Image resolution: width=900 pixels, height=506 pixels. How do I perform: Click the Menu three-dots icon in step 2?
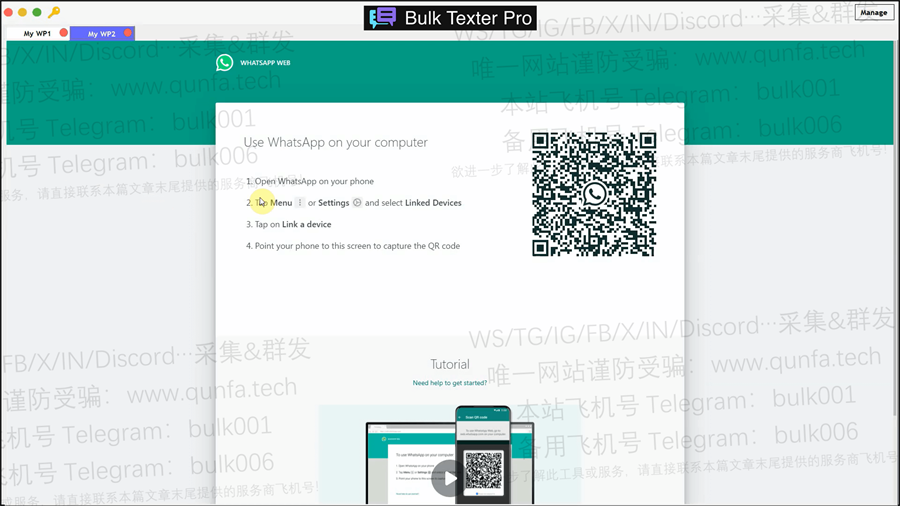[300, 203]
